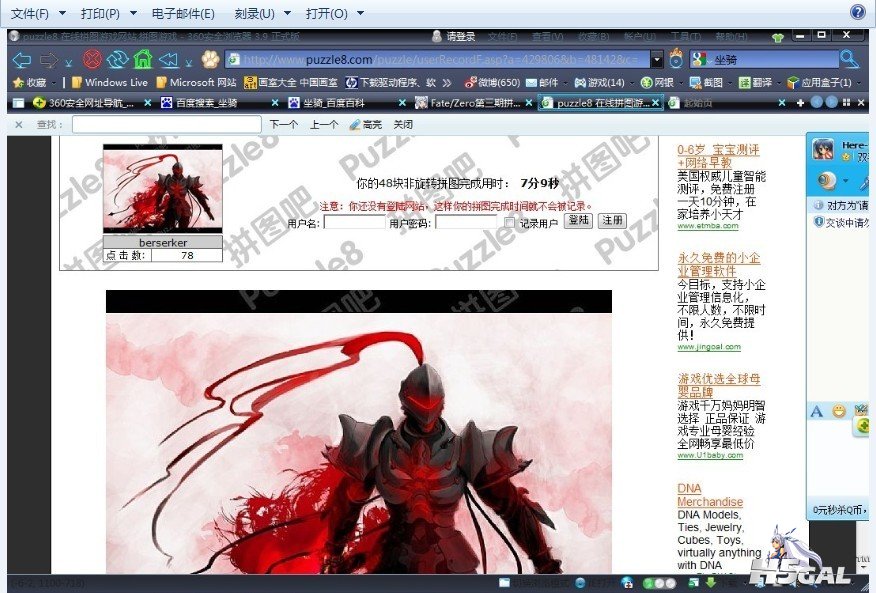Viewport: 876px width, 593px height.
Task: Open the 0-6岁 宝宝测评 ad link
Action: pyautogui.click(x=718, y=156)
